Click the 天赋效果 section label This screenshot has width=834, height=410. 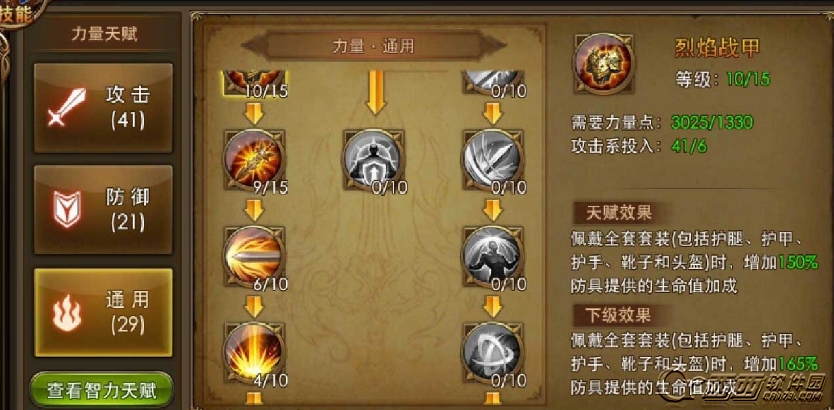click(x=619, y=213)
